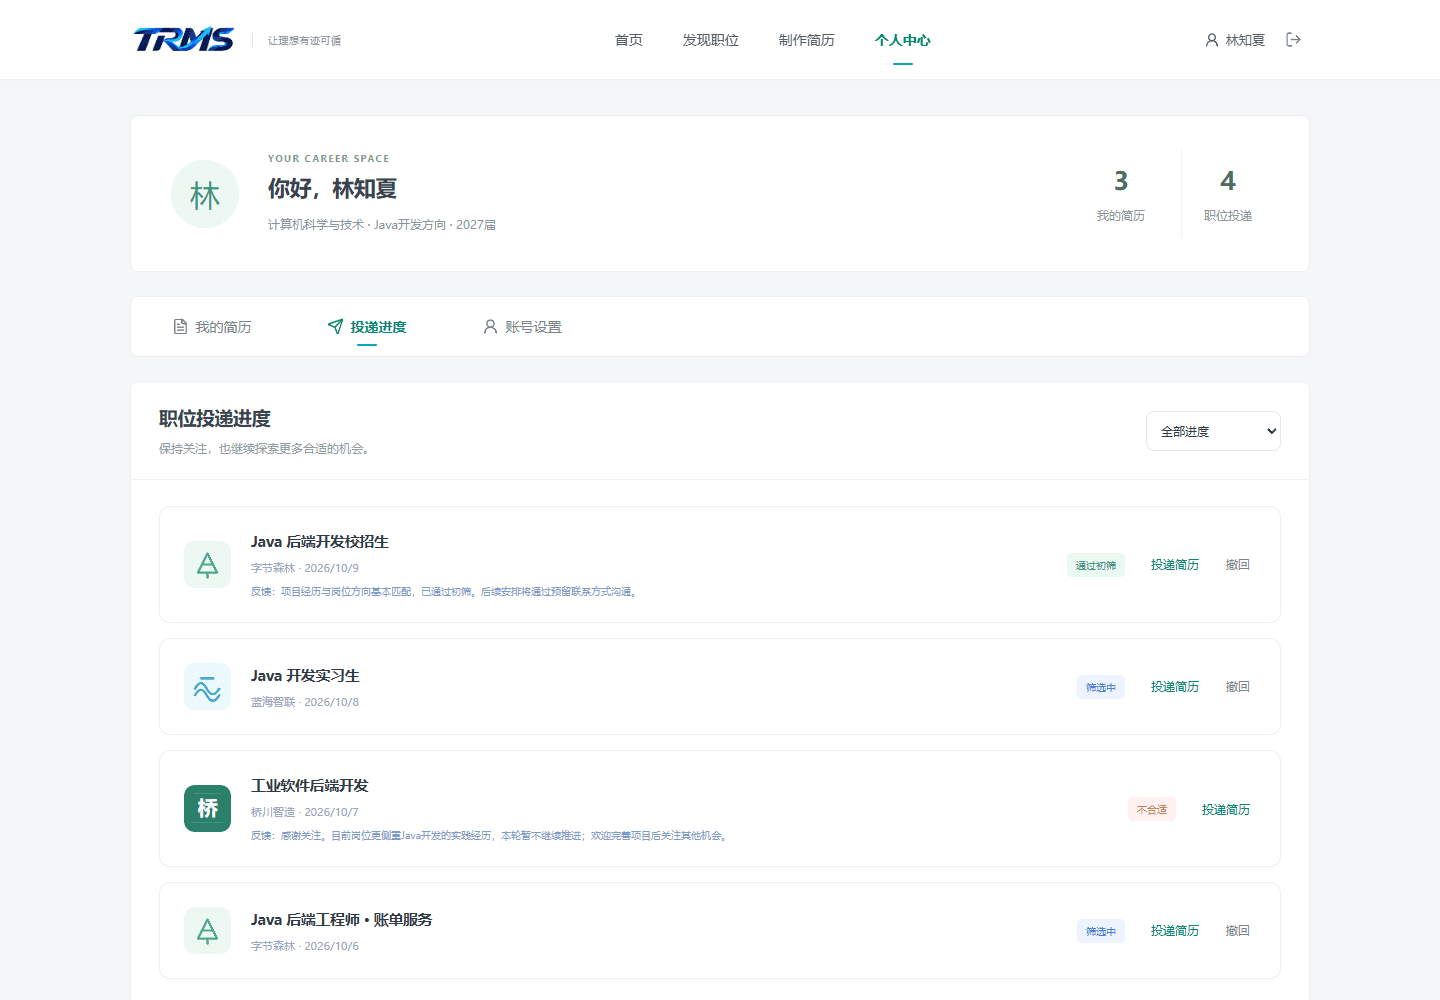Click the 筛选中 badge for Java 后端工程师 • 账单服务

tap(1101, 931)
